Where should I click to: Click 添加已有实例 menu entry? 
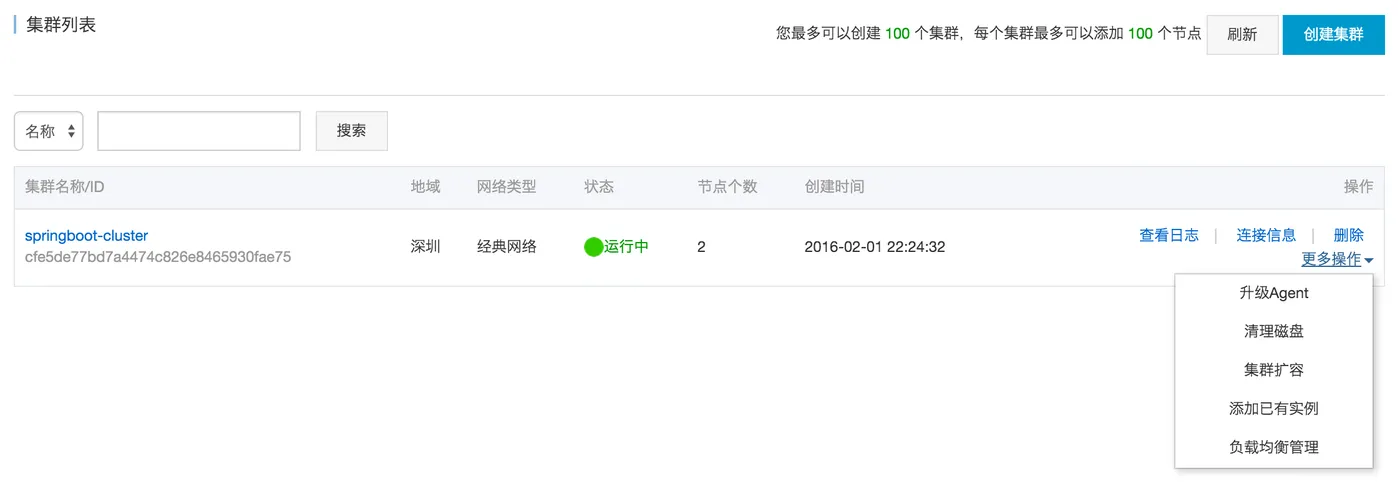1273,408
